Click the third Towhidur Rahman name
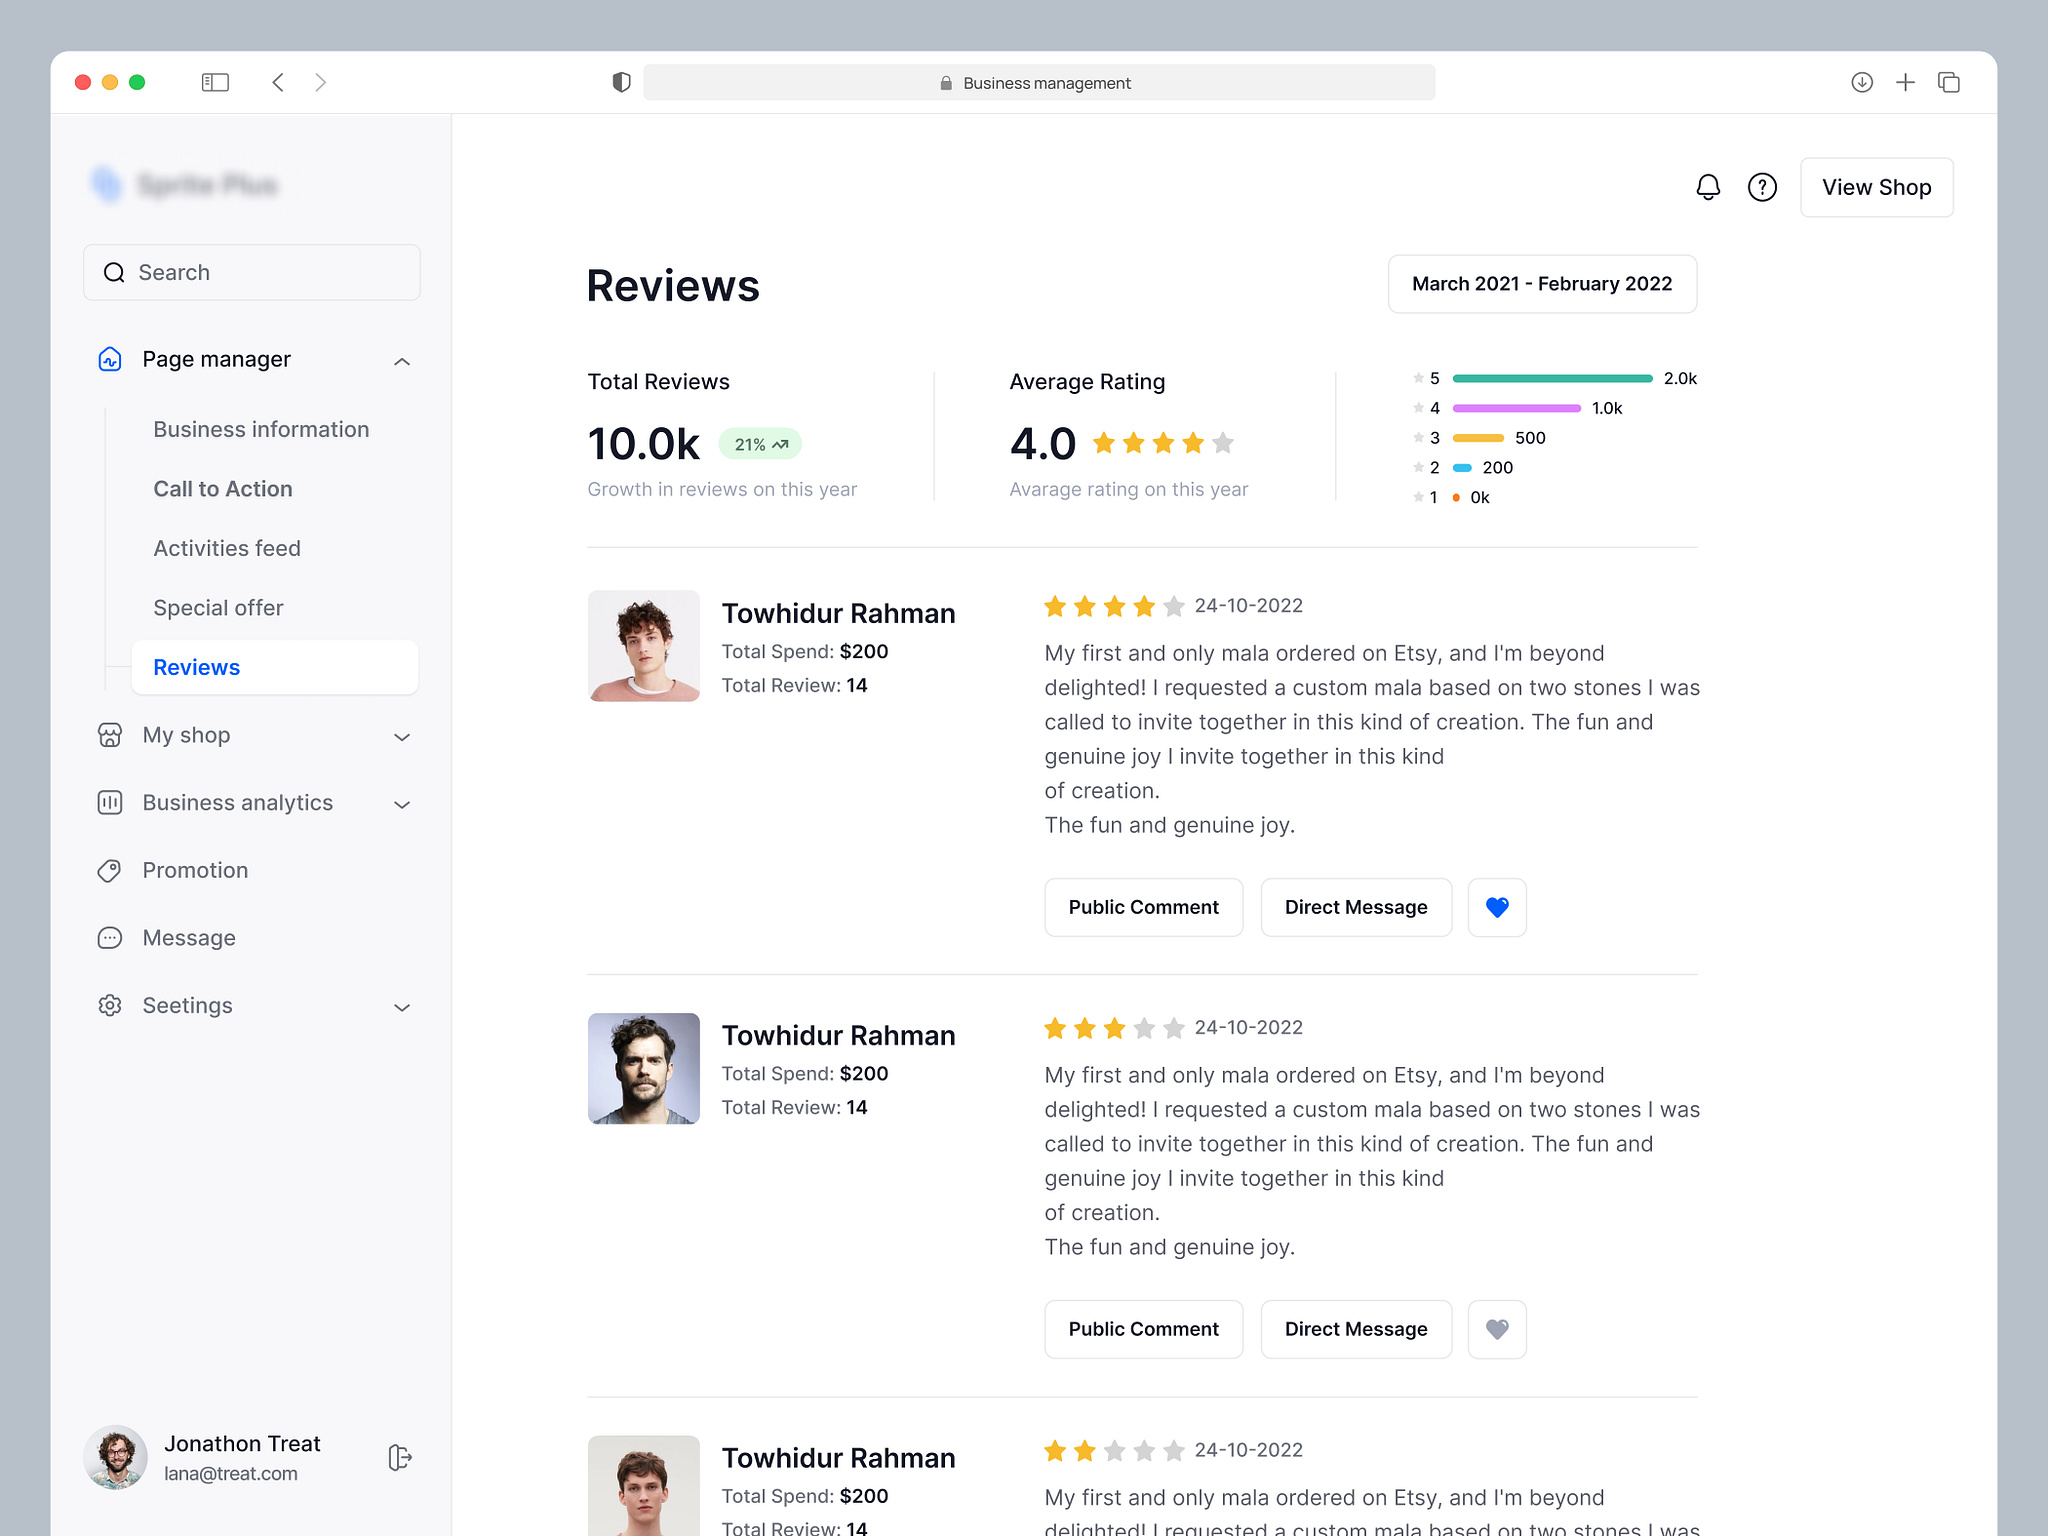This screenshot has height=1536, width=2048. pyautogui.click(x=838, y=1458)
